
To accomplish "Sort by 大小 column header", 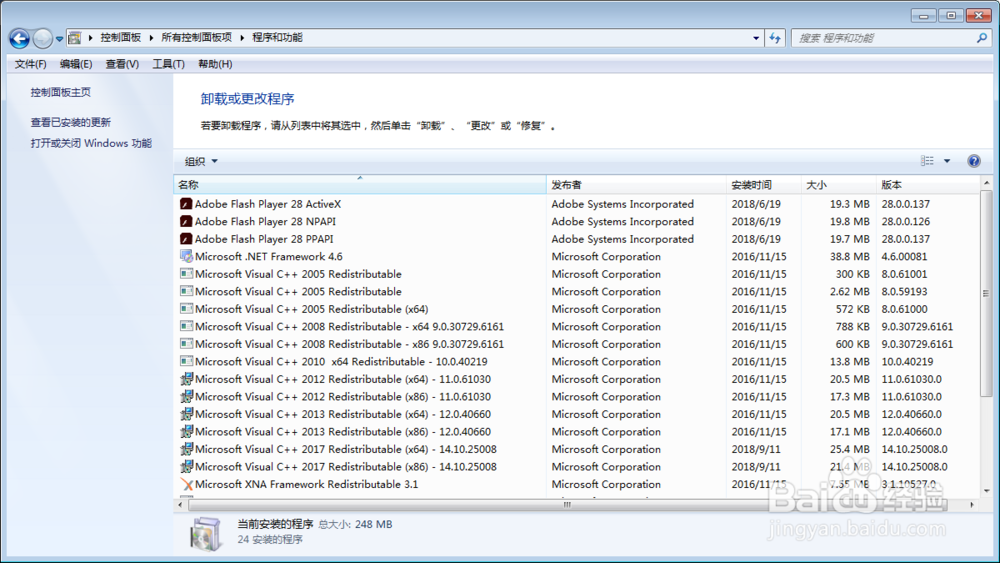I will 839,185.
